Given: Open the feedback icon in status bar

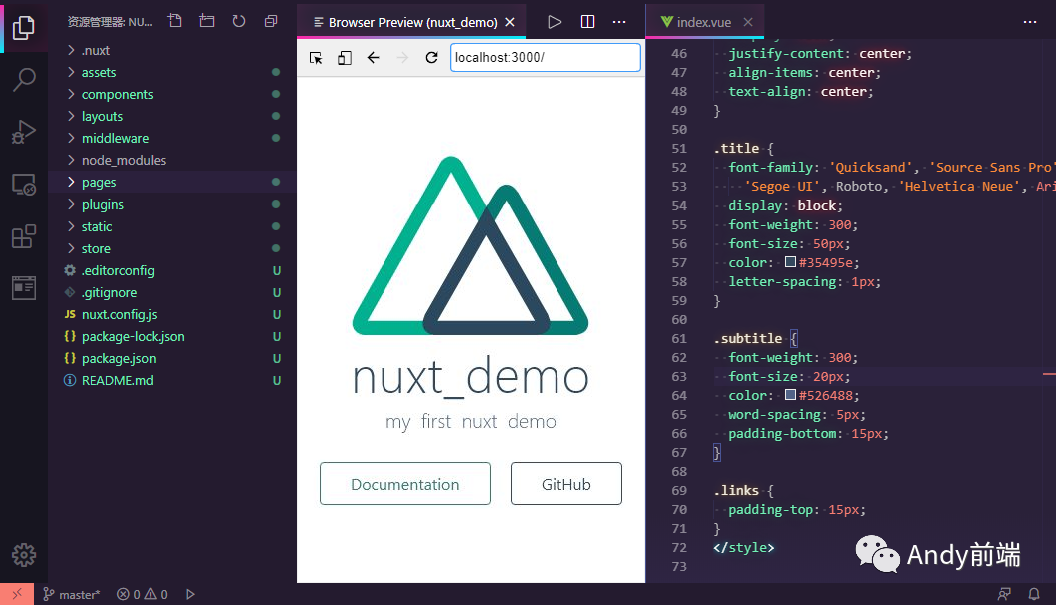Looking at the screenshot, I should [1004, 594].
